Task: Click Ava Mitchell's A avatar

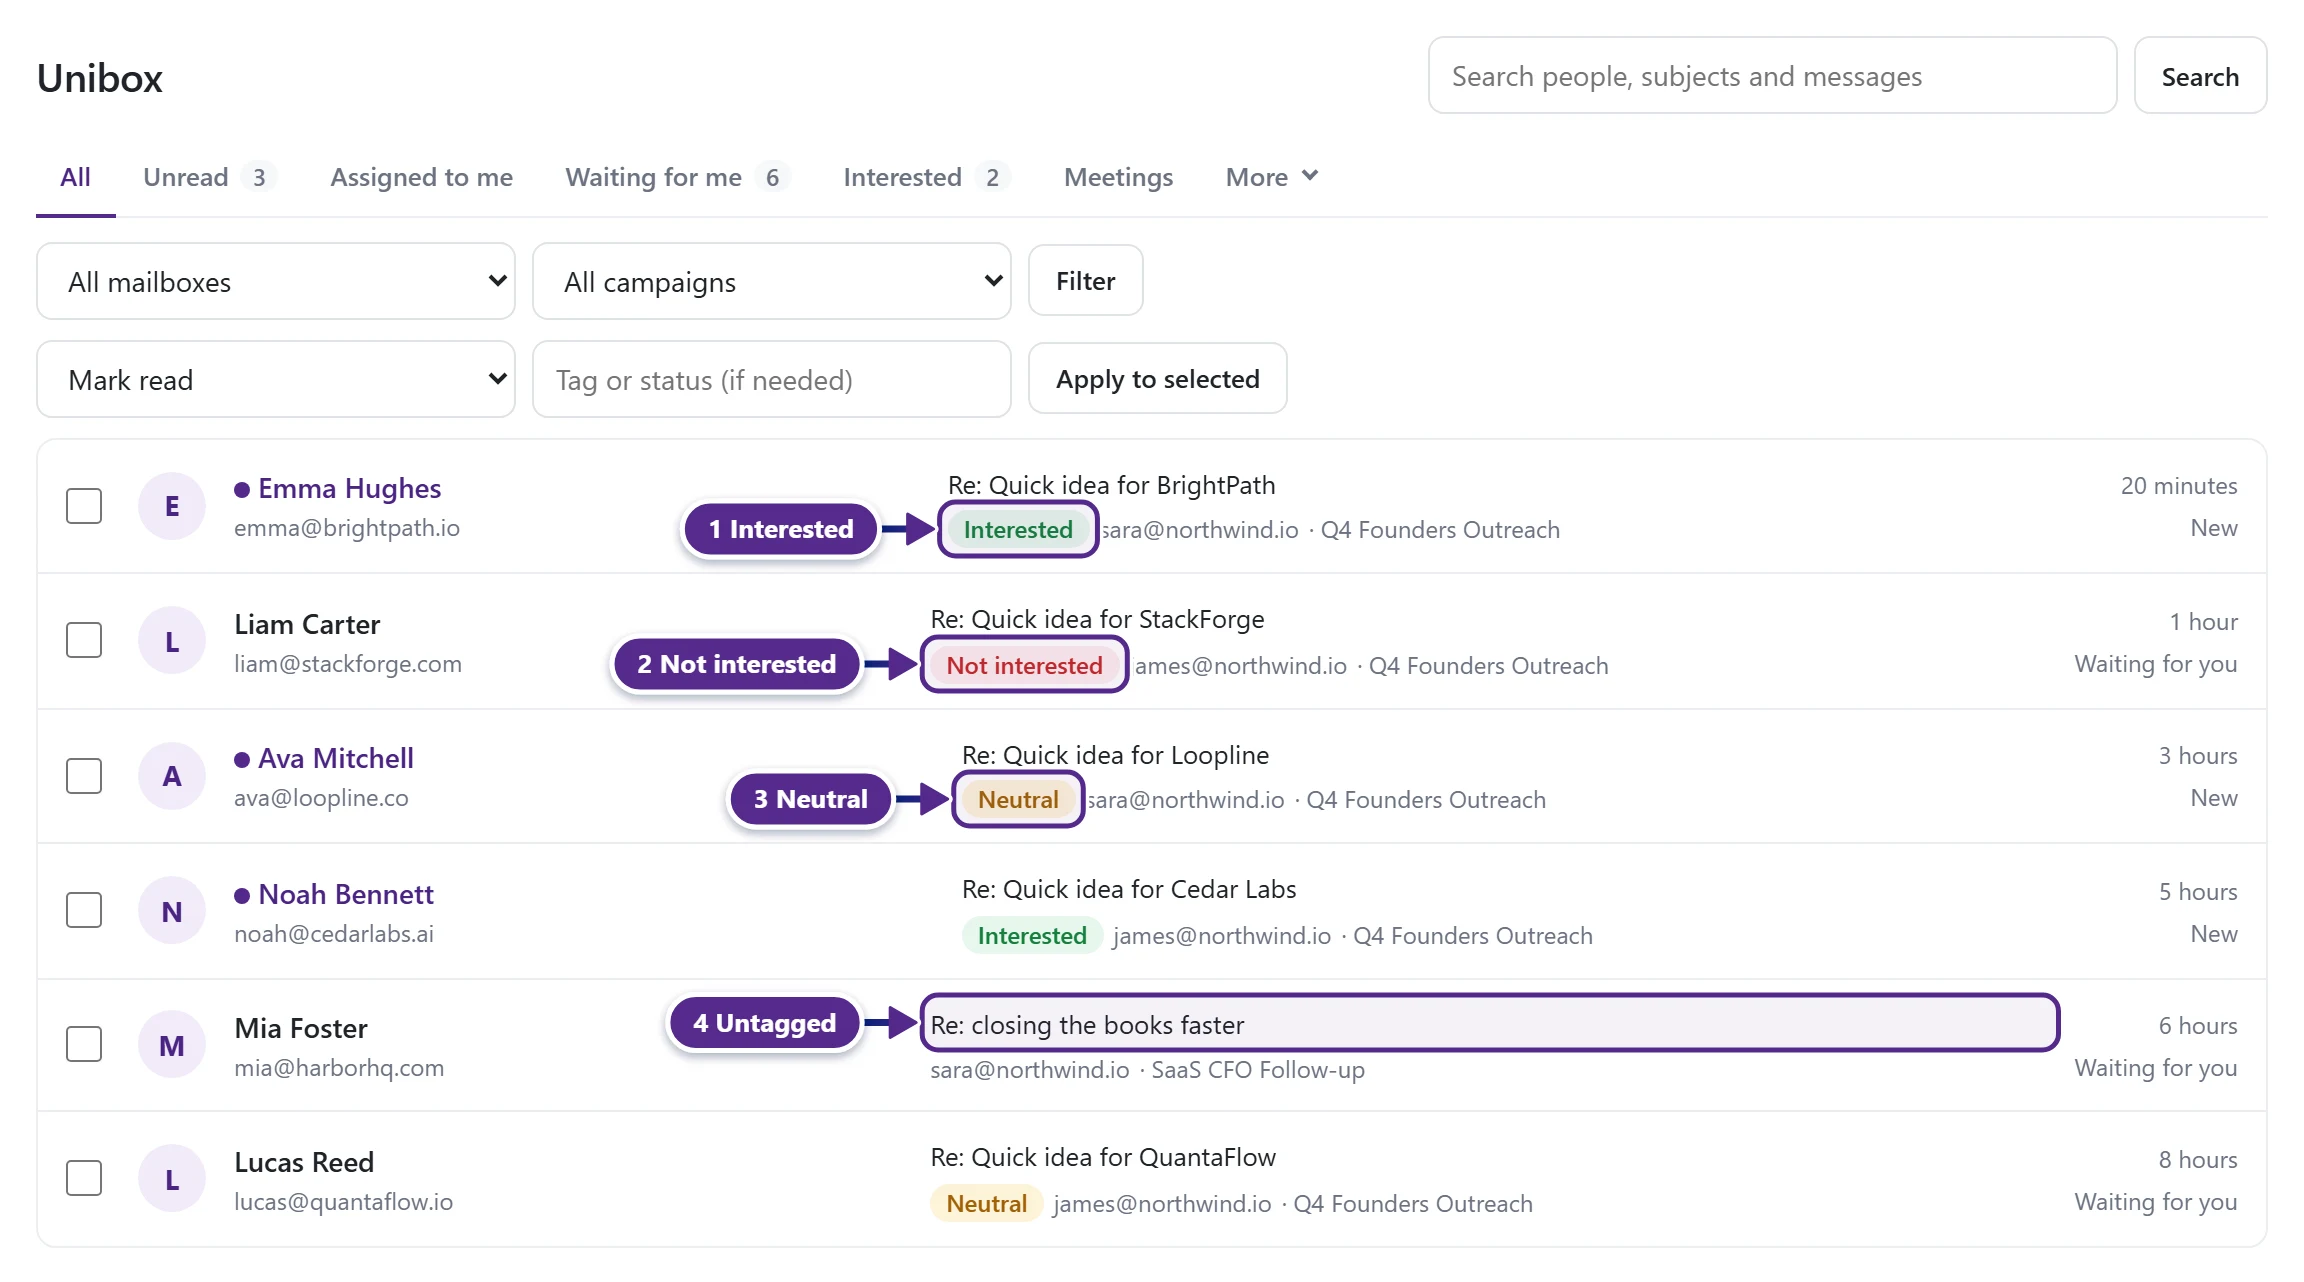Action: pyautogui.click(x=172, y=776)
